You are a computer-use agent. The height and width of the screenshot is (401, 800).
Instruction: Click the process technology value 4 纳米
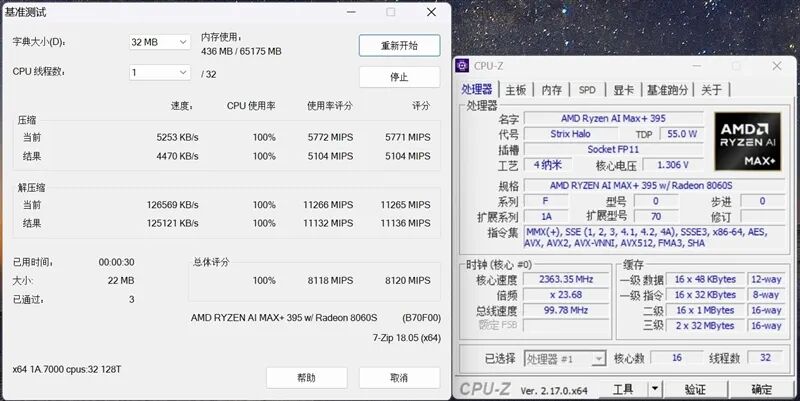(x=548, y=164)
